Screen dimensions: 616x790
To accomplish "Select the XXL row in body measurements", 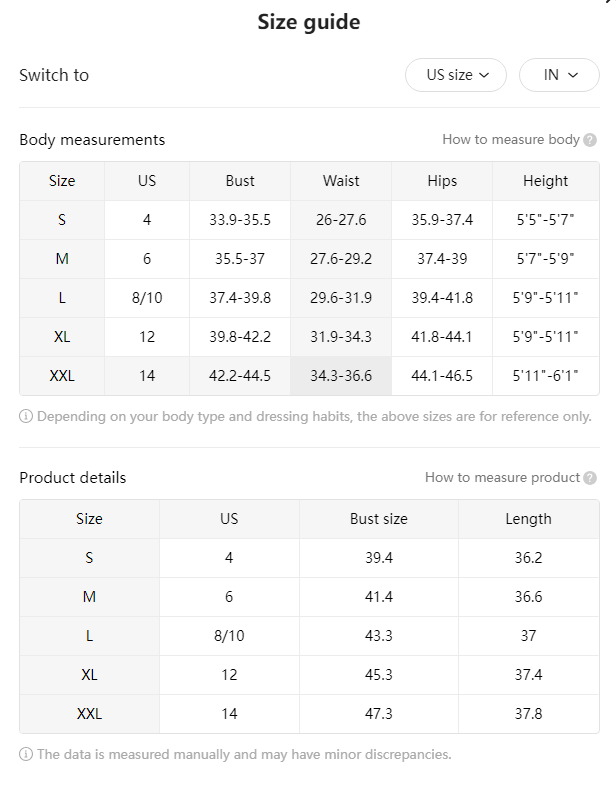I will point(309,376).
